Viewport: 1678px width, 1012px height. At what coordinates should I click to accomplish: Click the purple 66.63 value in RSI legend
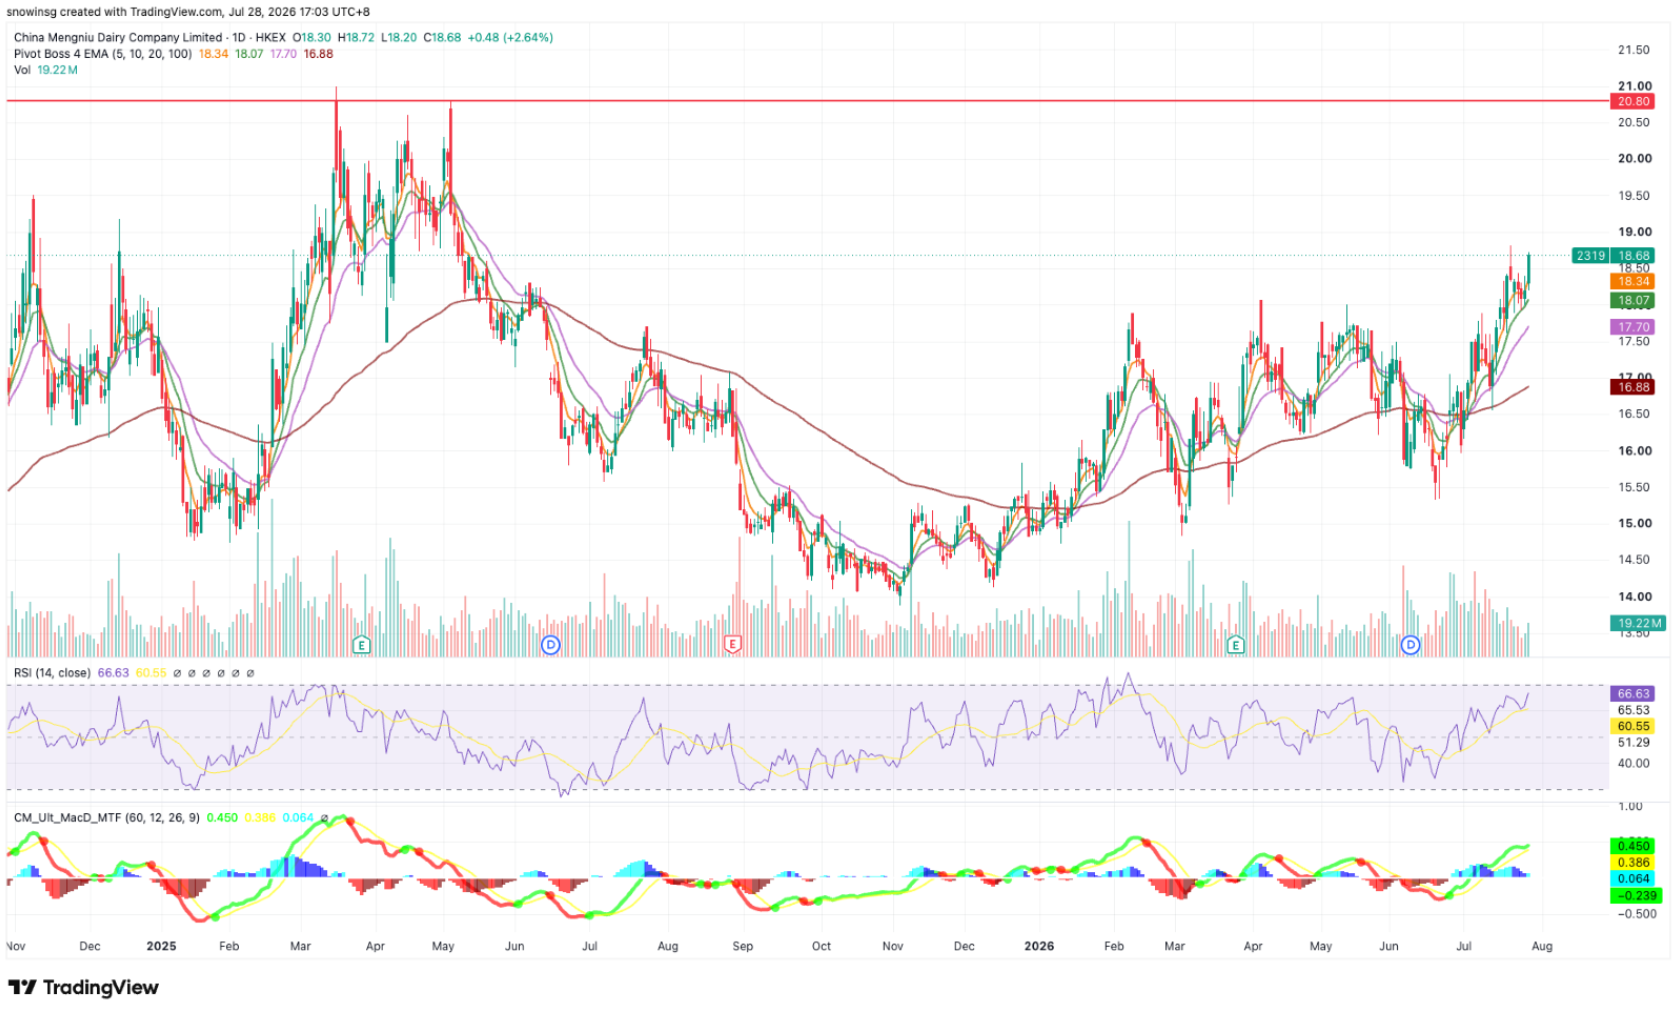[x=113, y=673]
